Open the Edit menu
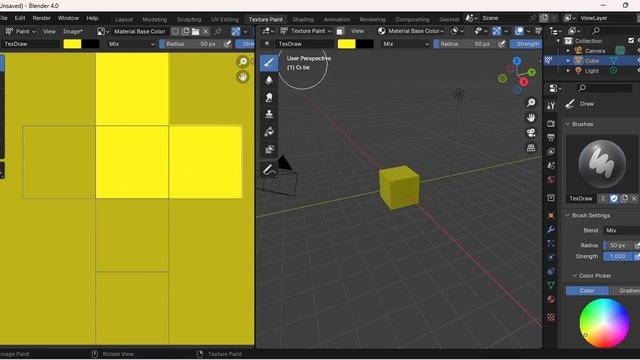The image size is (640, 360). pyautogui.click(x=20, y=18)
